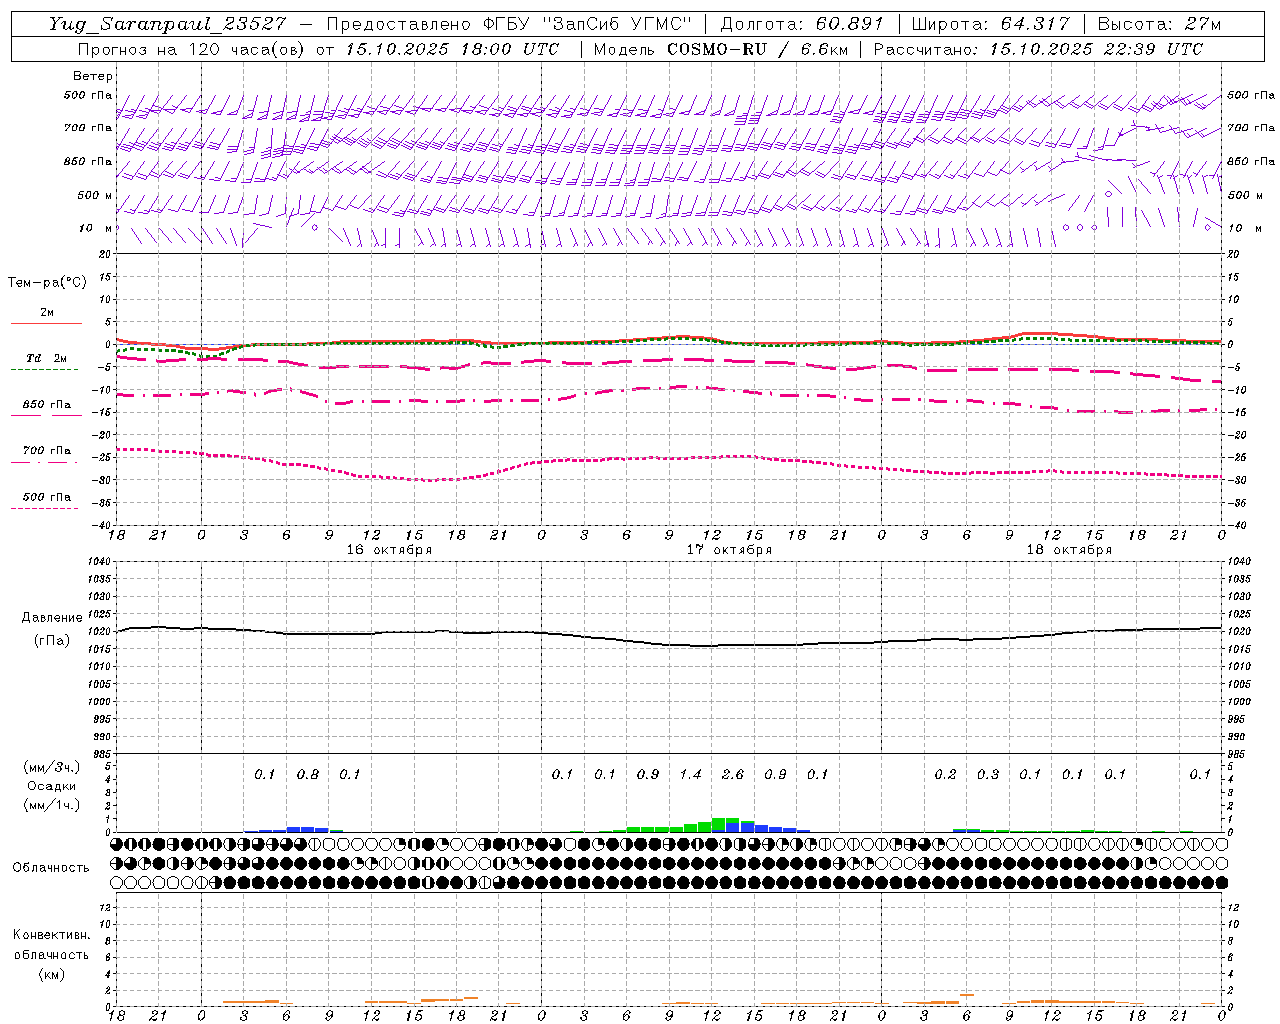Click the Конвективн. convective cloud label
Image resolution: width=1280 pixels, height=1024 pixels.
(51, 935)
